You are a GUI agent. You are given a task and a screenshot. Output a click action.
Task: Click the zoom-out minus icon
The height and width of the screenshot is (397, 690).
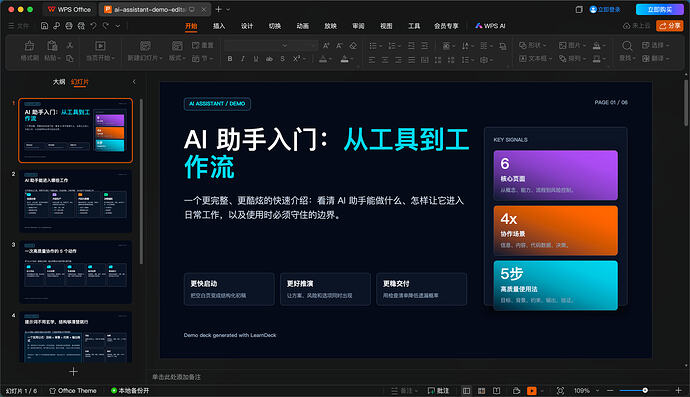[x=610, y=390]
